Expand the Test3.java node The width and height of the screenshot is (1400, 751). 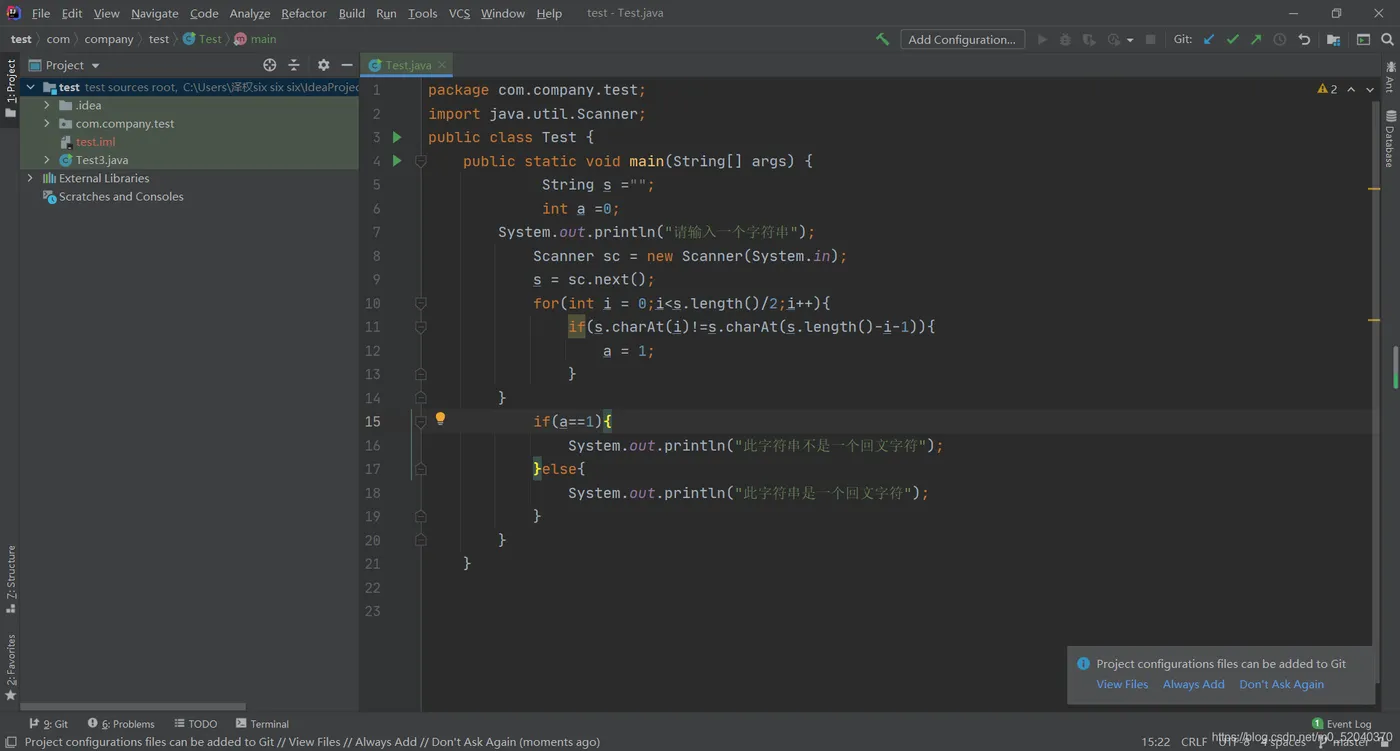coord(47,160)
